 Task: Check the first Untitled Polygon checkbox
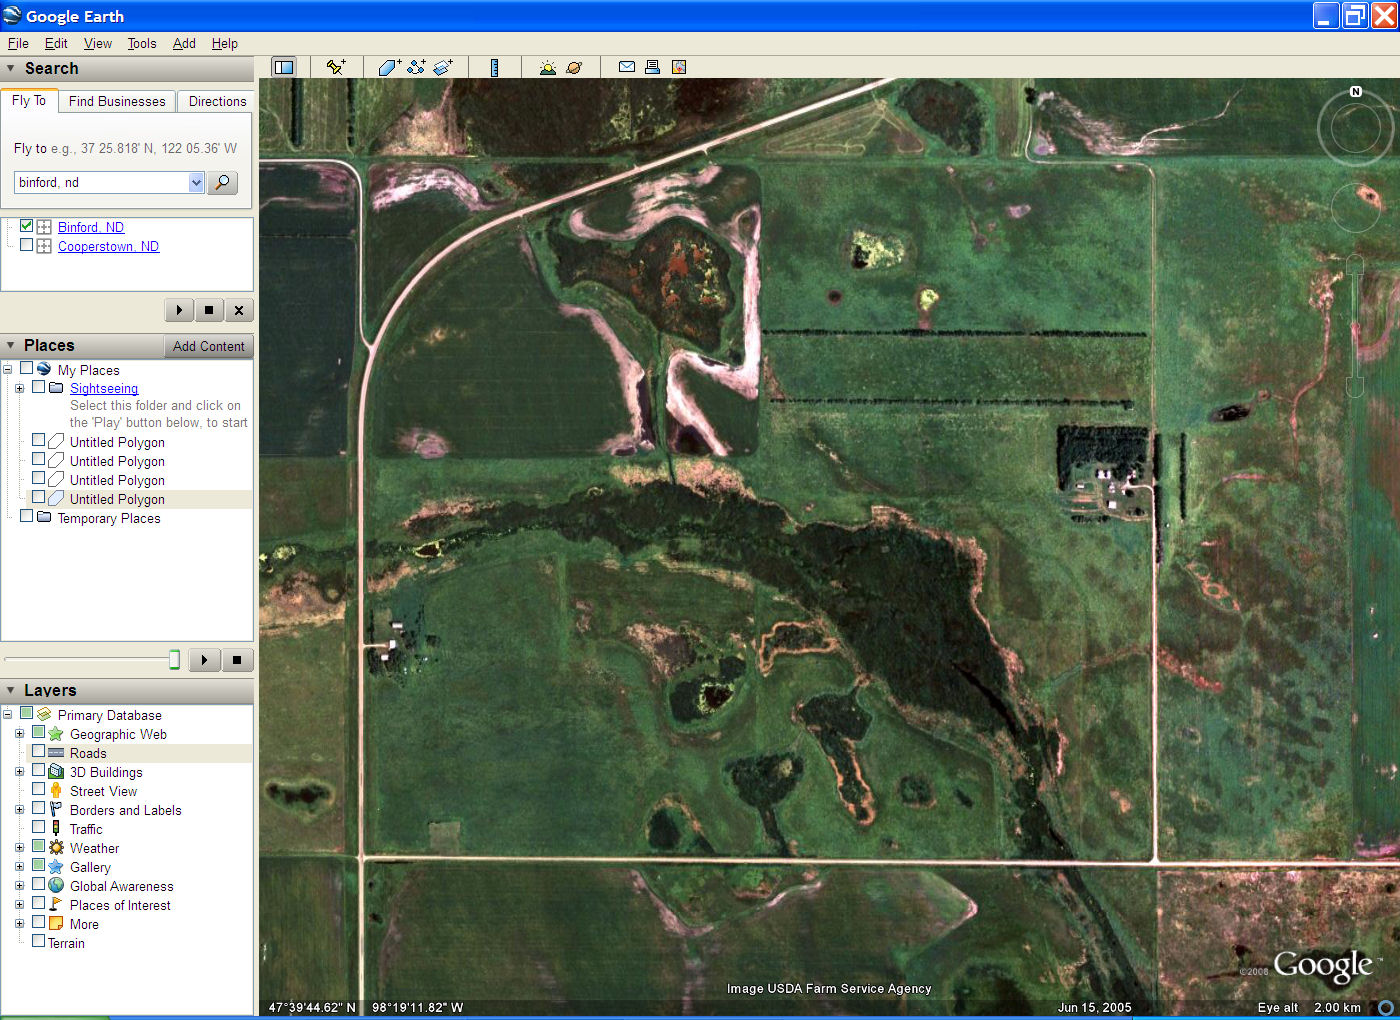(38, 440)
